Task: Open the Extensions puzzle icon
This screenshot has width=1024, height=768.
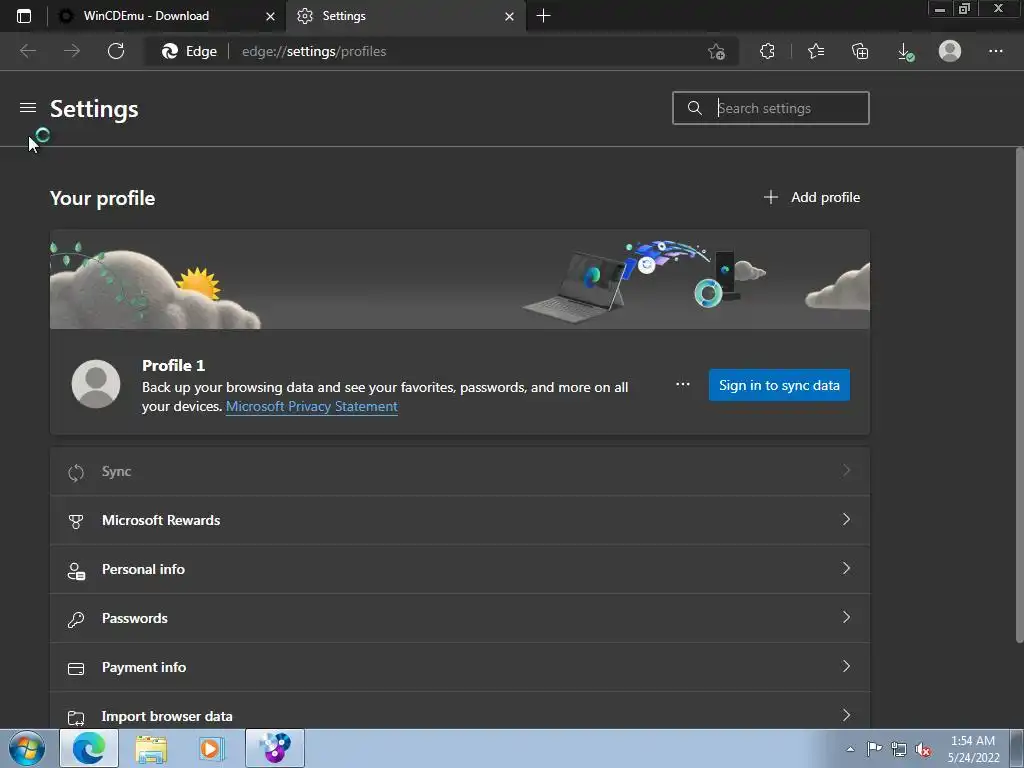Action: (767, 51)
